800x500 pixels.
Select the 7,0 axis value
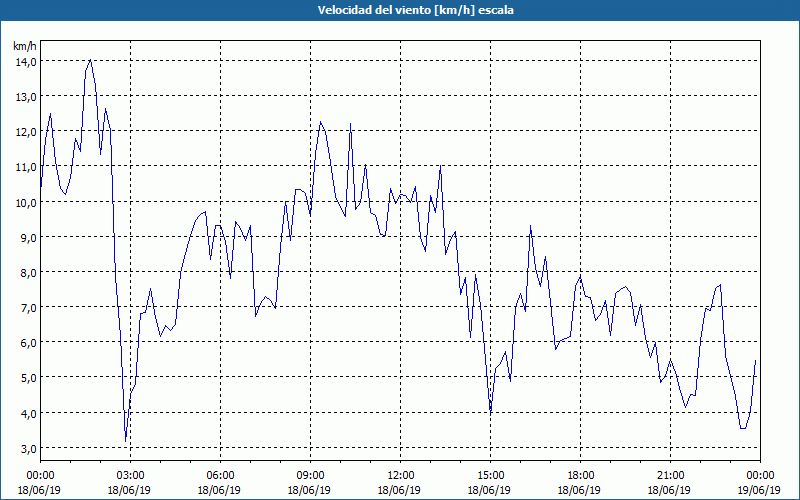[x=28, y=308]
